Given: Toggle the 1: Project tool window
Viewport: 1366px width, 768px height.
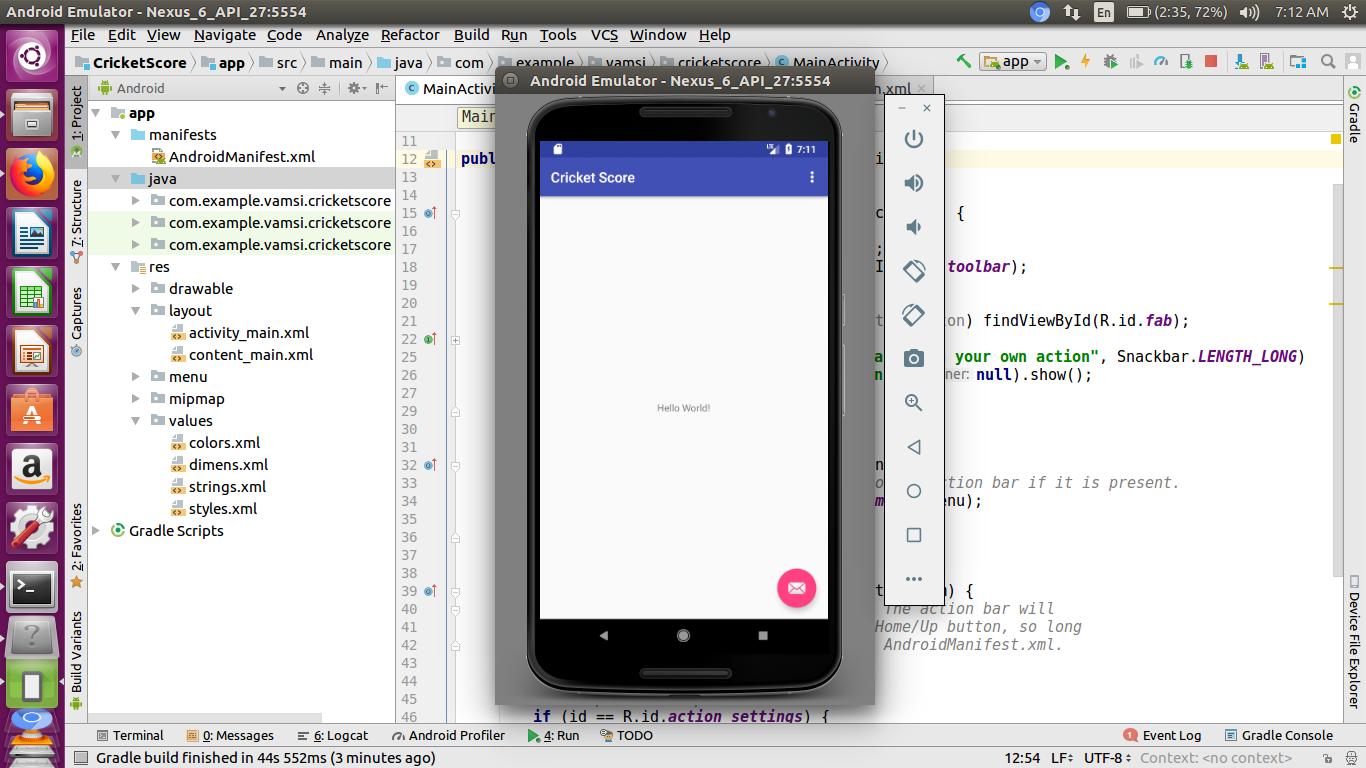Looking at the screenshot, I should [x=77, y=124].
